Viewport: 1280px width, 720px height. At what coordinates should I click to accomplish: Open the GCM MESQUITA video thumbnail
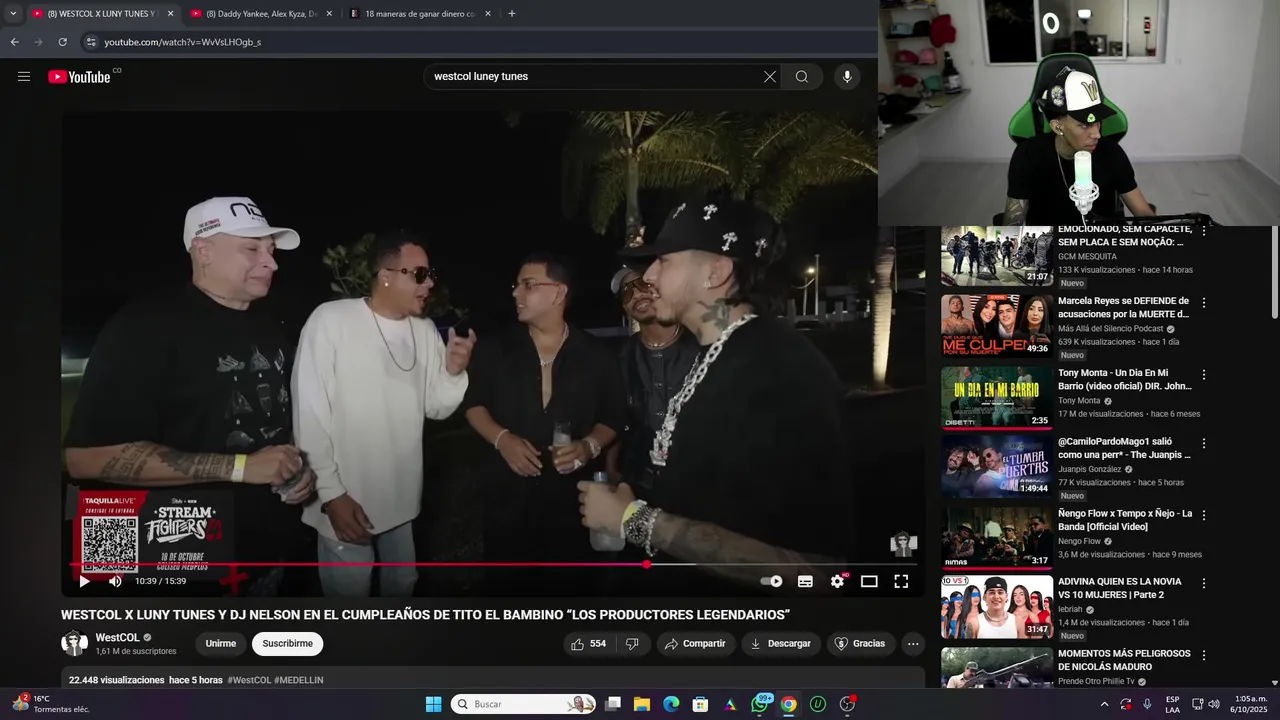tap(997, 256)
